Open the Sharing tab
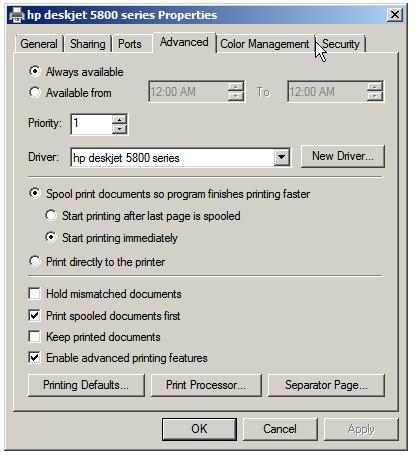Screen dimensions: 415x459 point(88,44)
